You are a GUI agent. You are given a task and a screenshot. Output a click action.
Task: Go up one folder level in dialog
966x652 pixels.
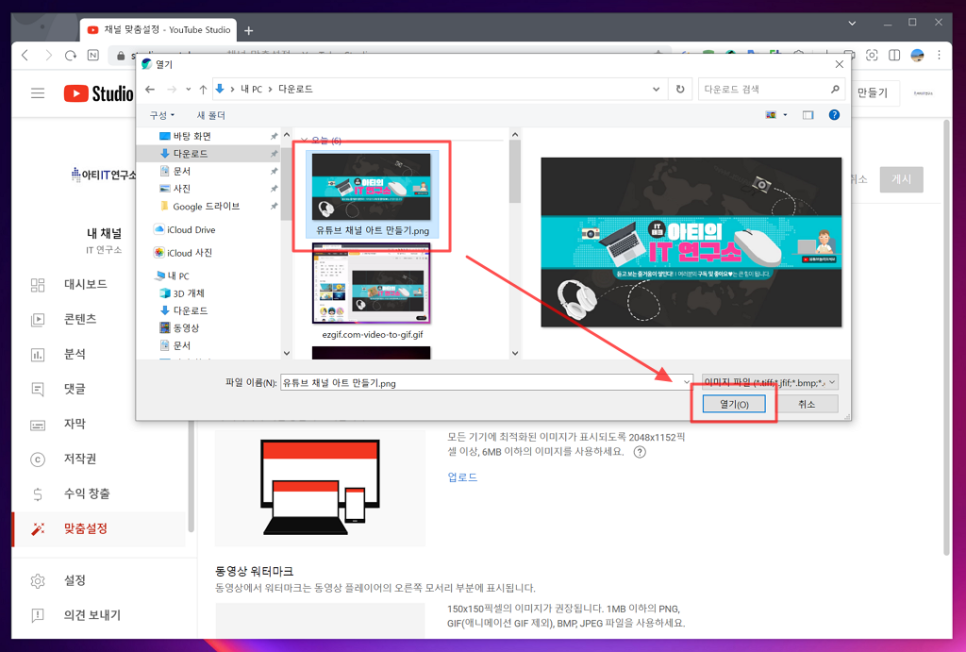[x=203, y=89]
